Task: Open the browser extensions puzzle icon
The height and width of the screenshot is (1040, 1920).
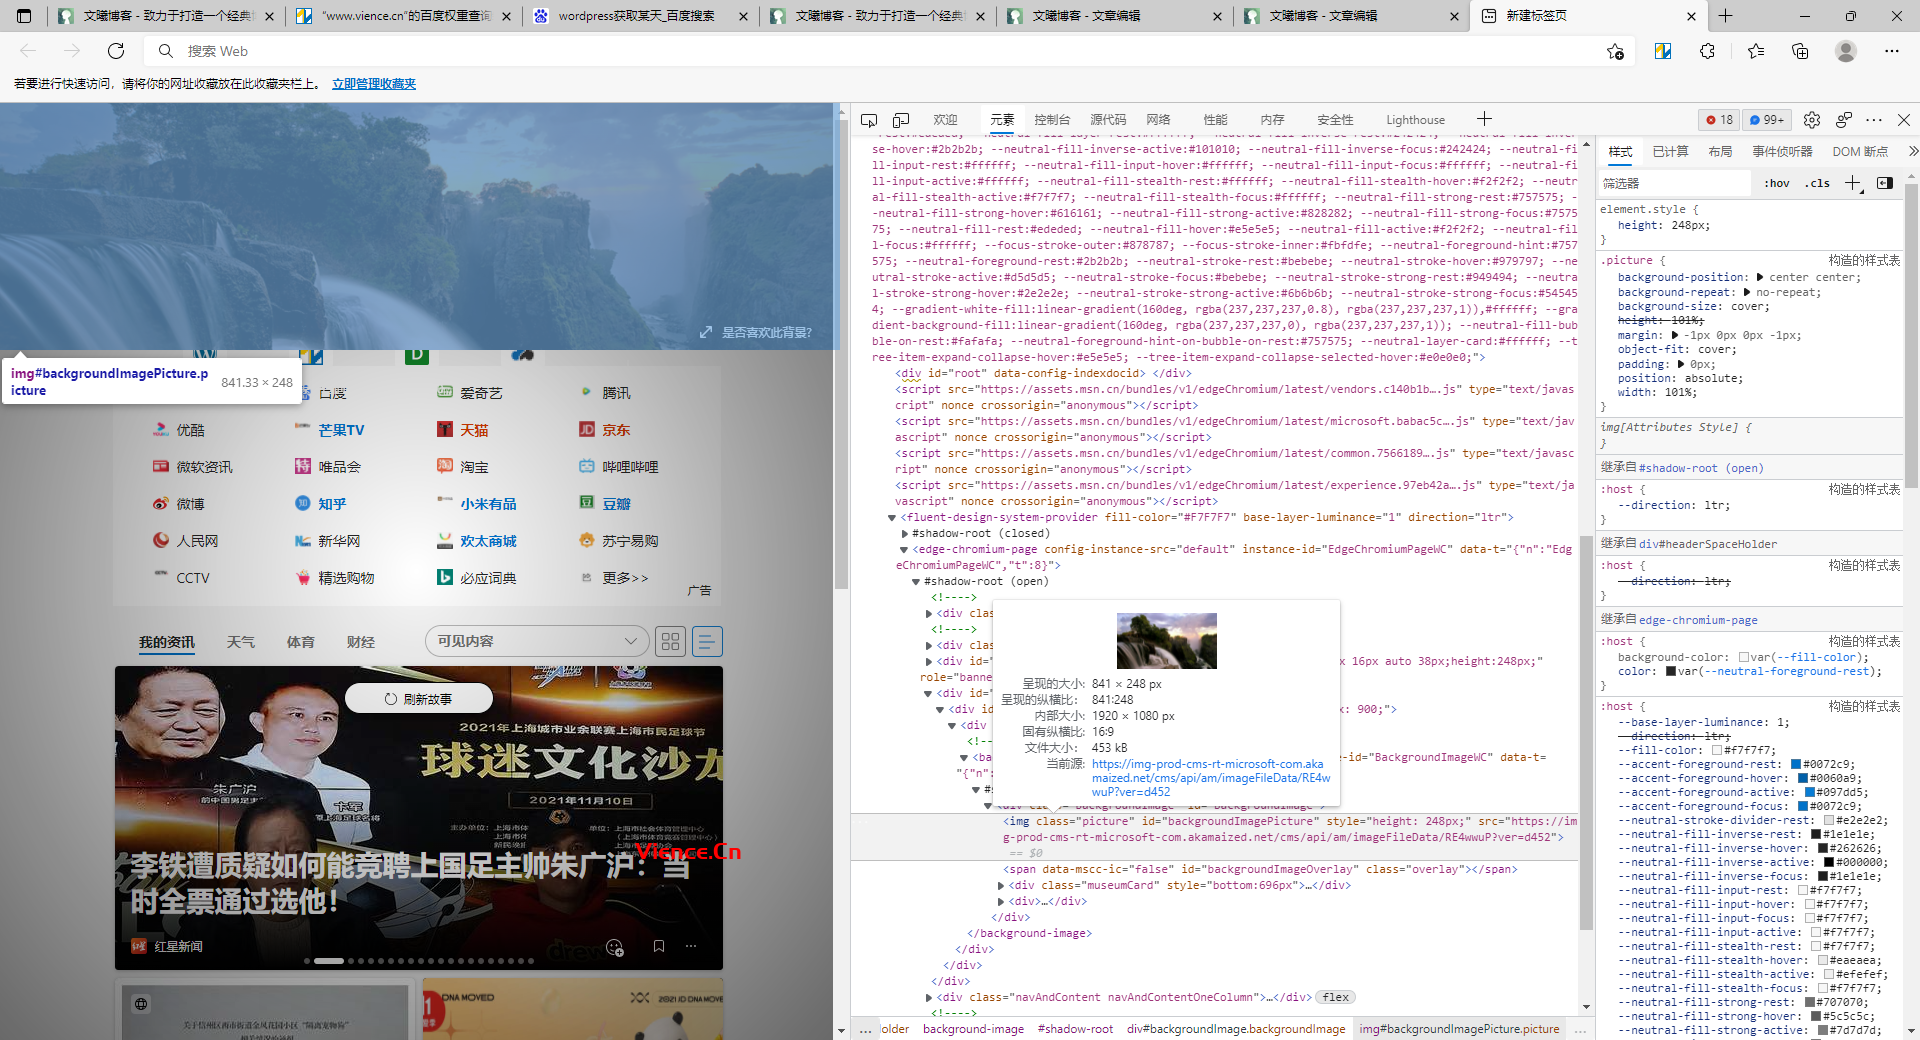Action: pos(1707,51)
